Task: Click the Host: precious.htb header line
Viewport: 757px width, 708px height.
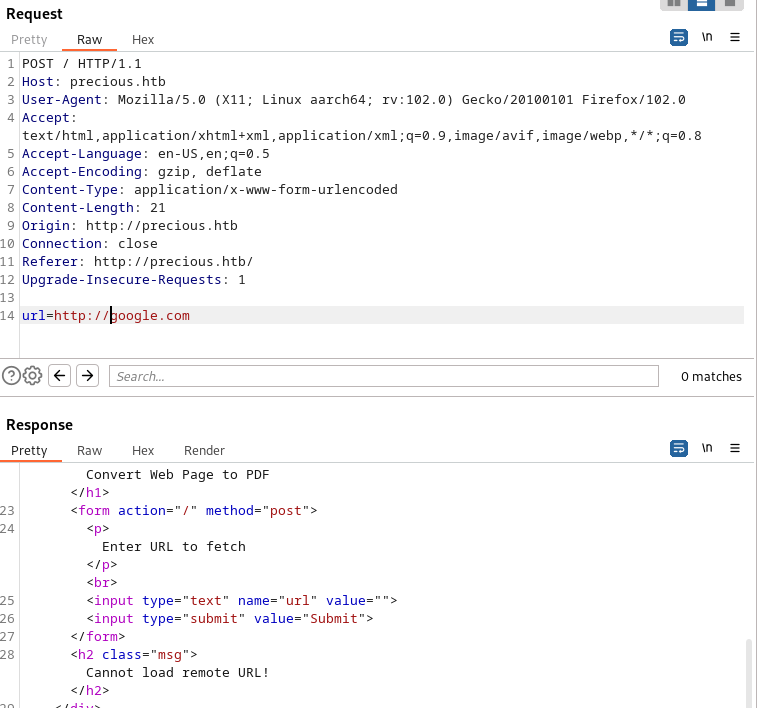Action: tap(94, 82)
